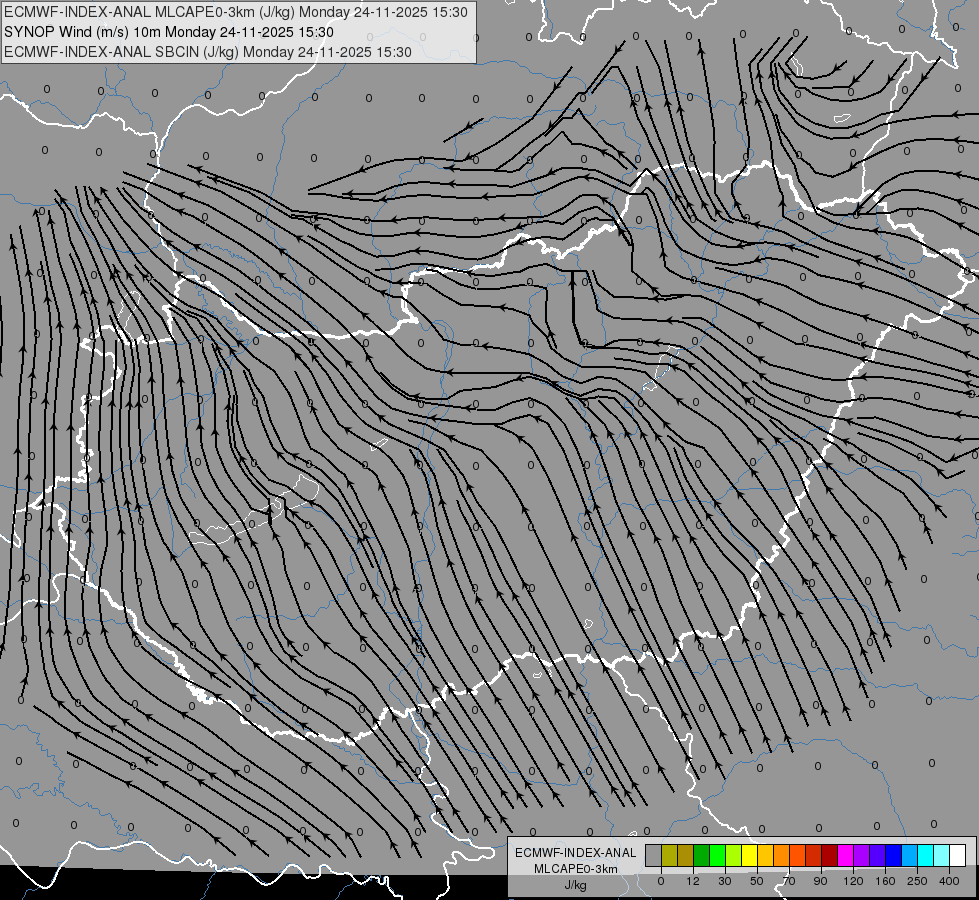
Task: Click the J/kg unit label in legend
Action: coord(575,885)
